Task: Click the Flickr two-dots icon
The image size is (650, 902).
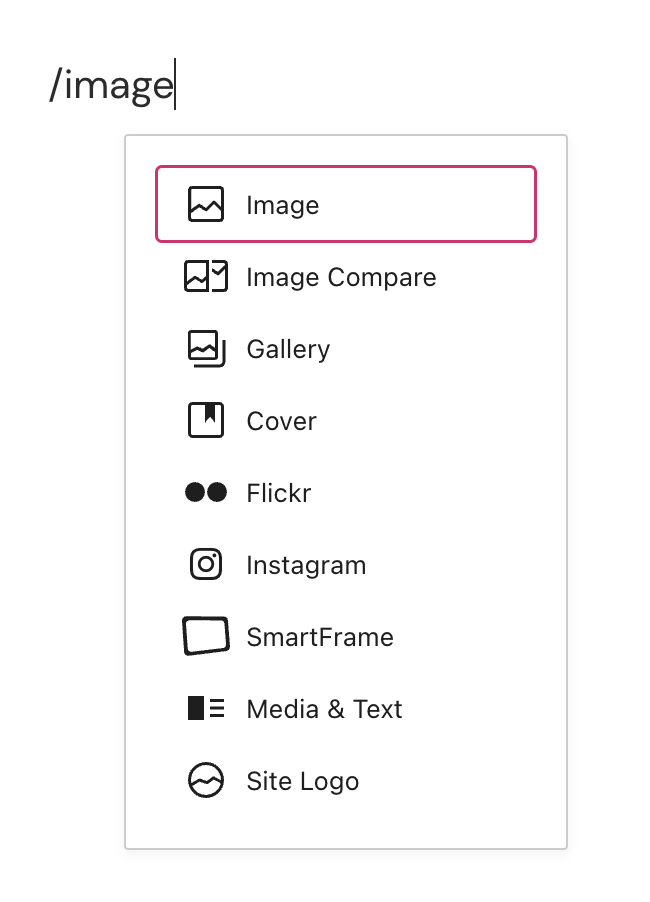Action: (x=206, y=492)
